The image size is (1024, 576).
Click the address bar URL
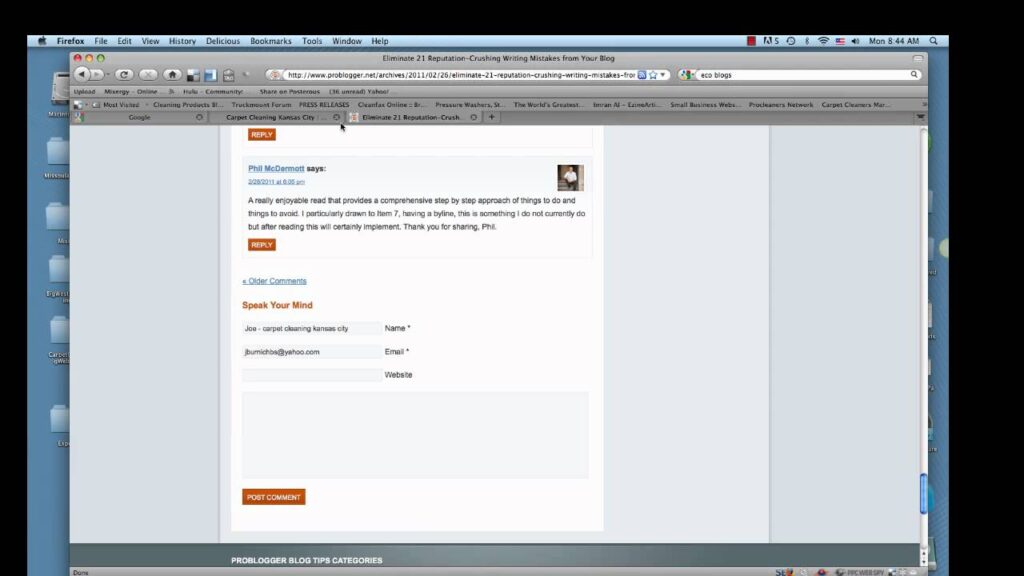pyautogui.click(x=460, y=75)
